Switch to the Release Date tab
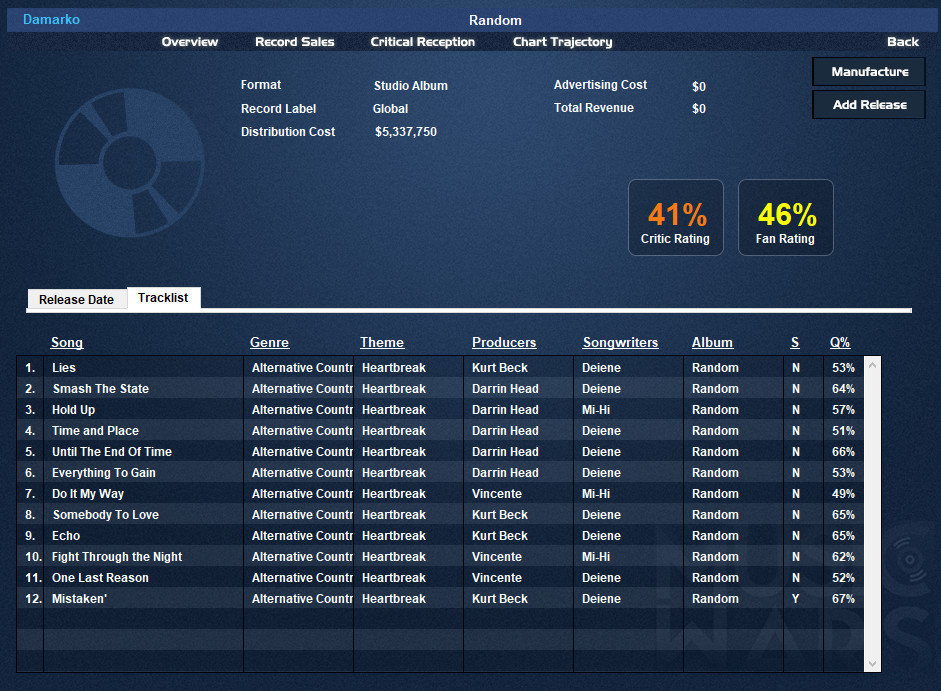Viewport: 941px width, 691px height. (76, 298)
